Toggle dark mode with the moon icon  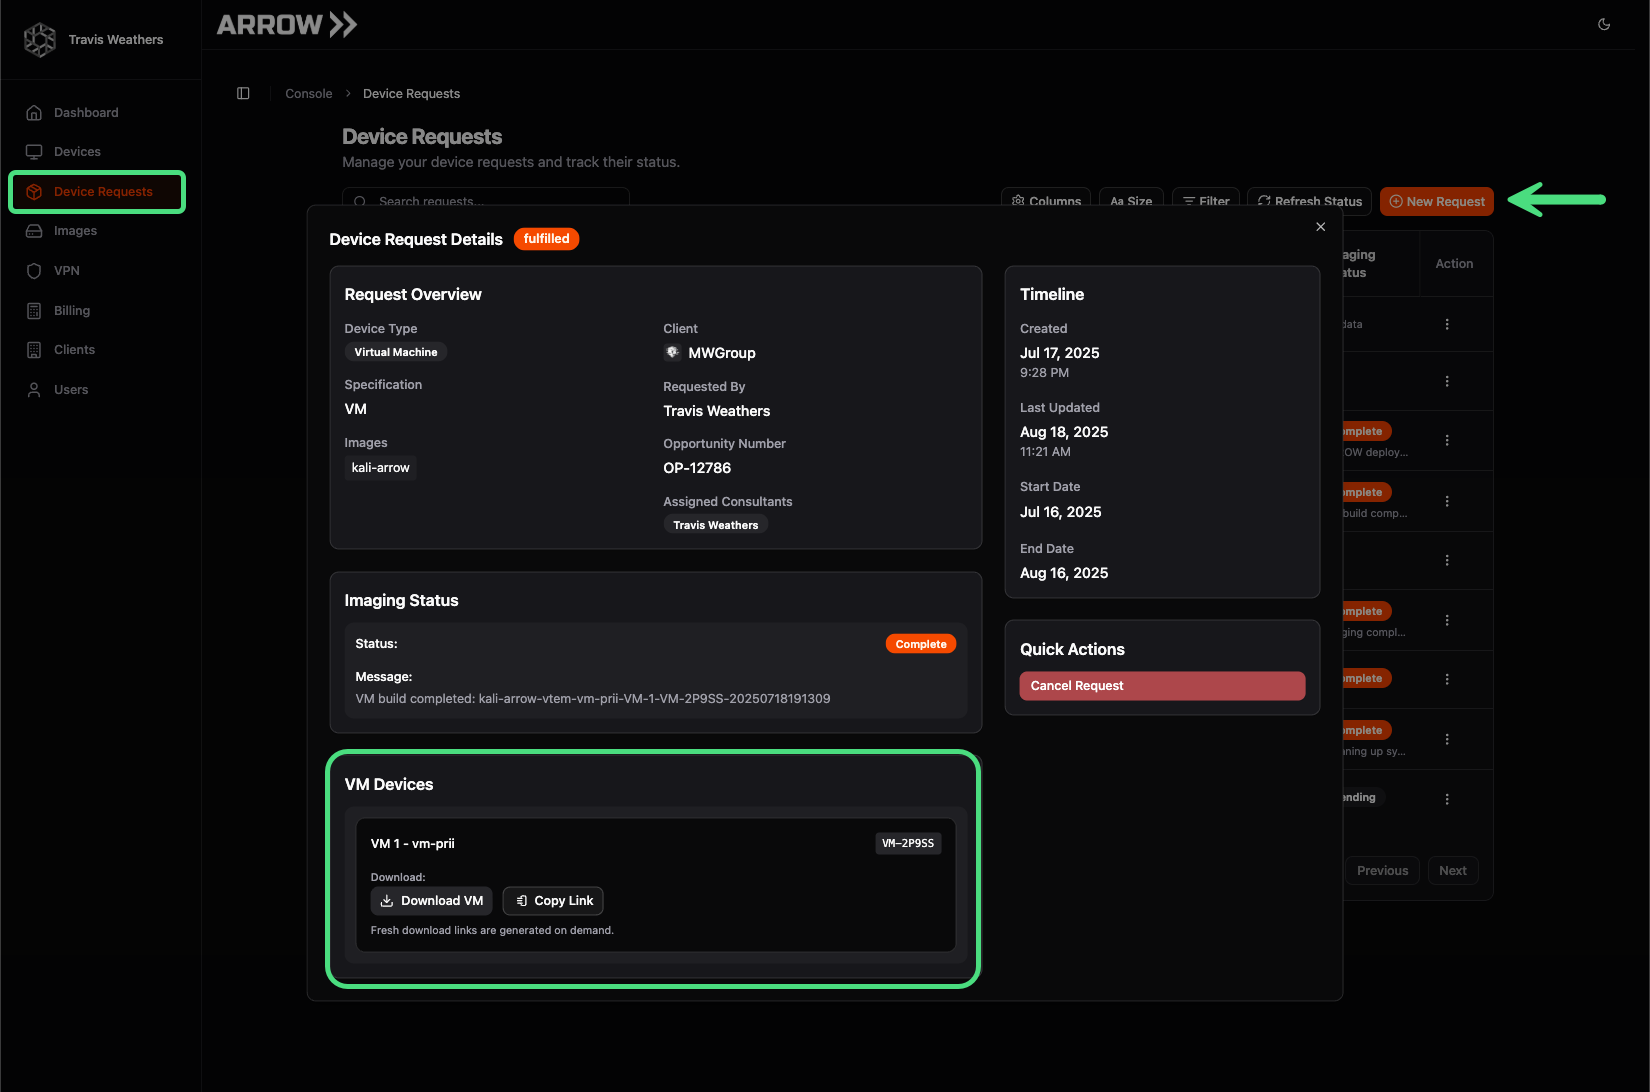1604,24
